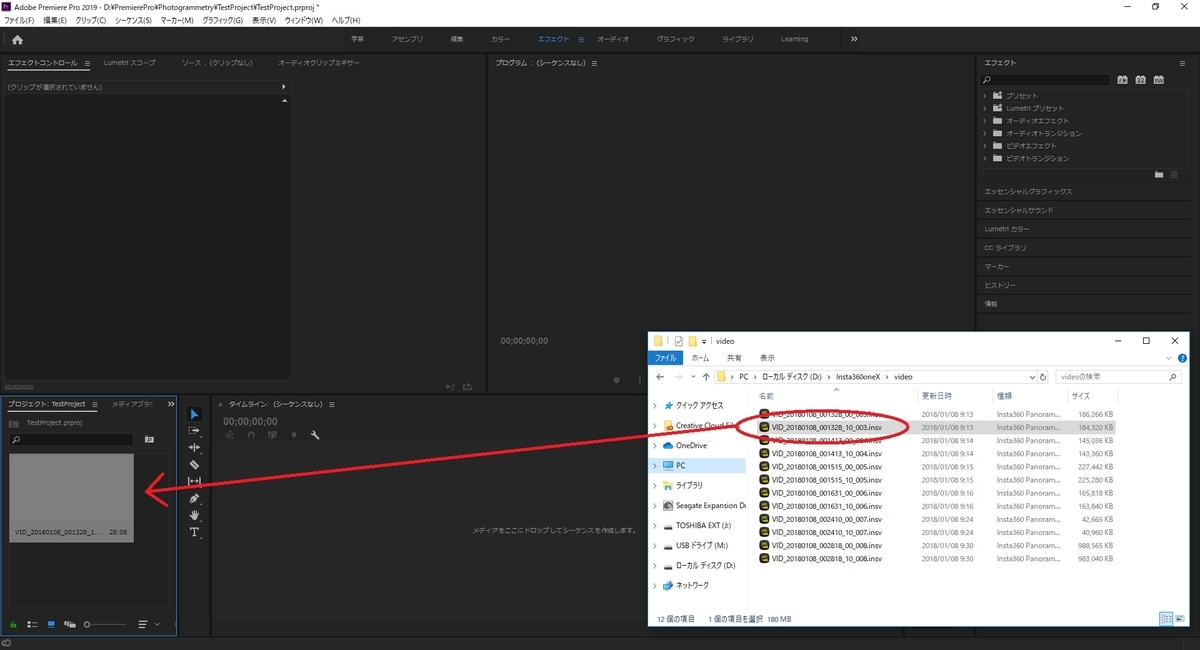The height and width of the screenshot is (650, 1200).
Task: Expand ビデオエフェクト folder
Action: [985, 146]
